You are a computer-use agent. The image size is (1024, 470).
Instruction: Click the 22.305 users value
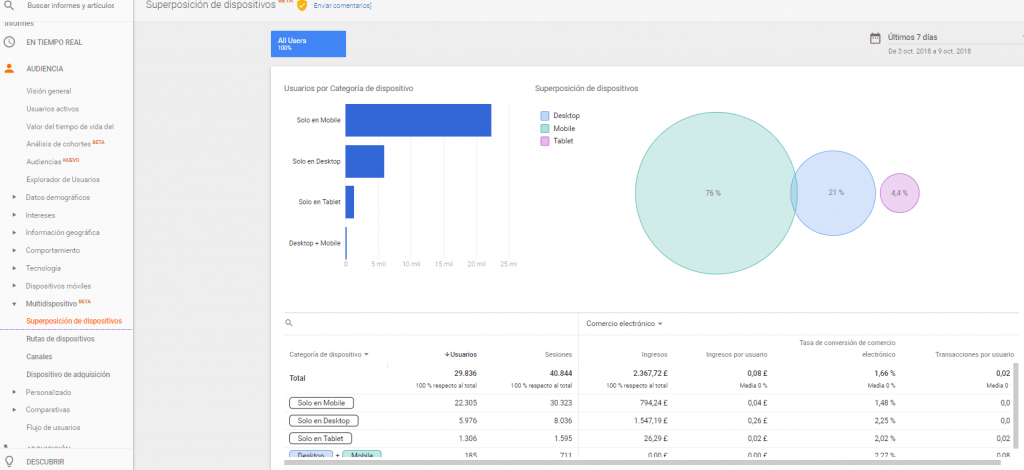pyautogui.click(x=466, y=403)
